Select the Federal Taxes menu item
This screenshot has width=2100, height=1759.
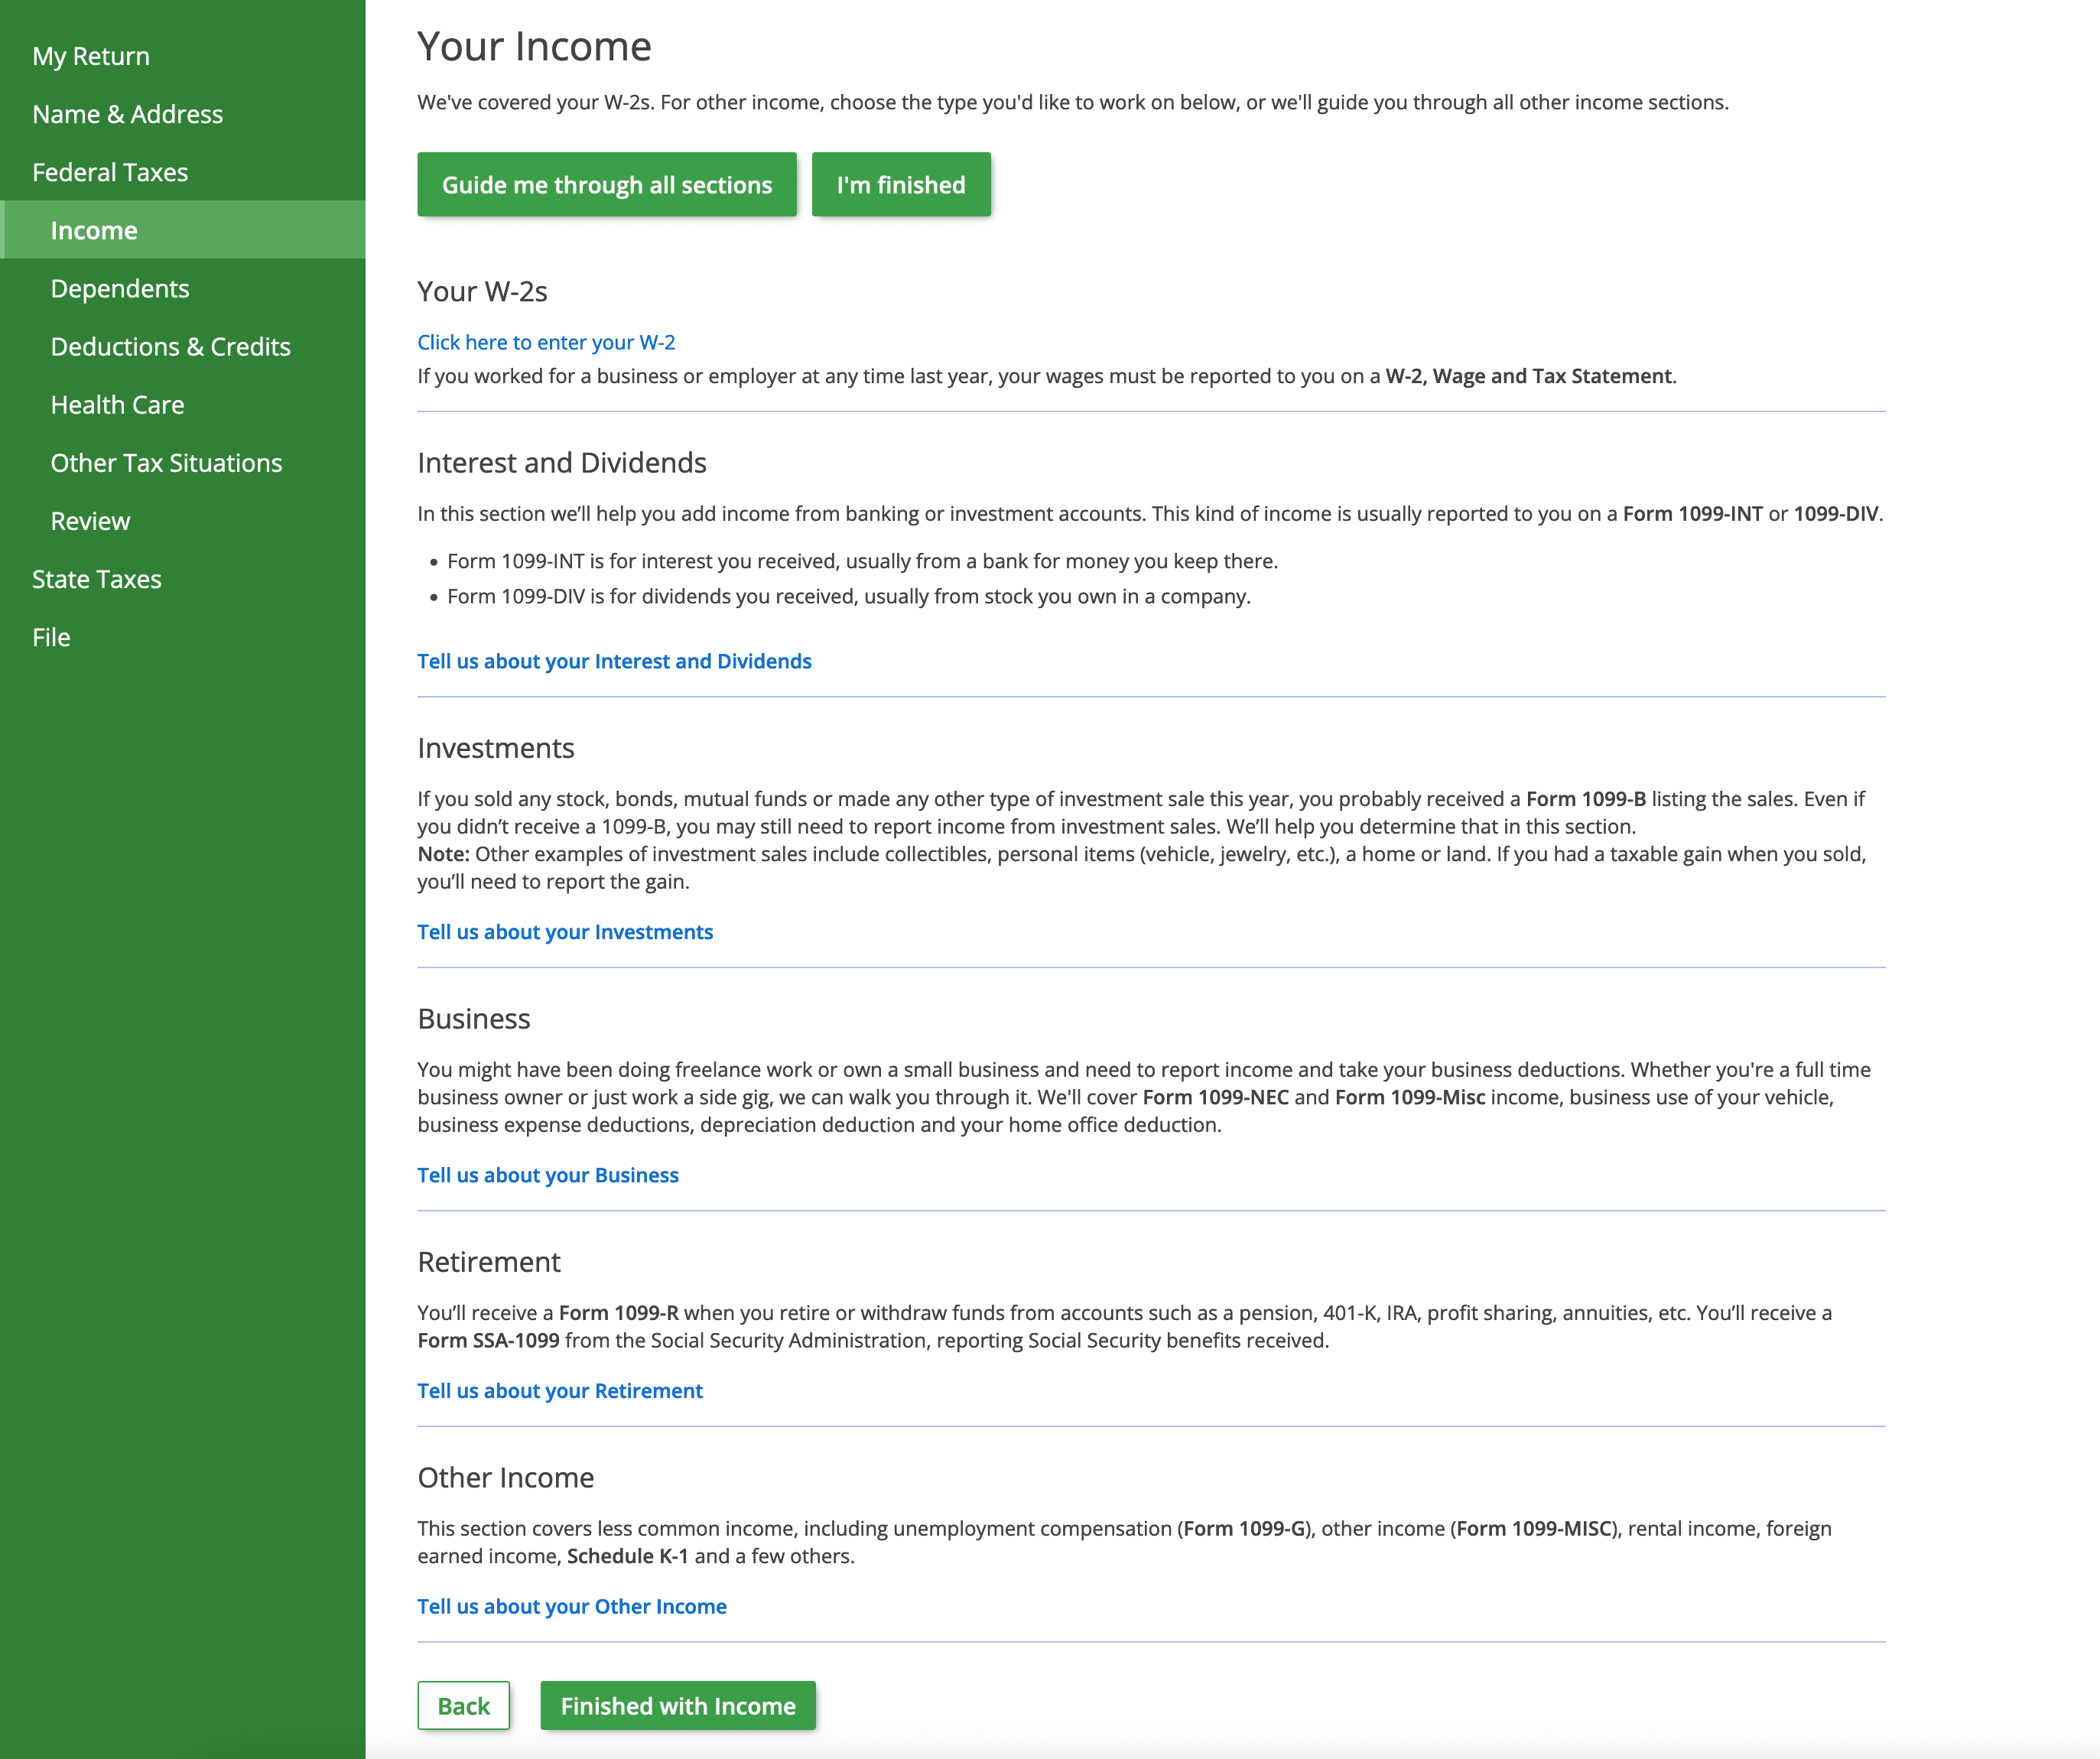pyautogui.click(x=110, y=171)
